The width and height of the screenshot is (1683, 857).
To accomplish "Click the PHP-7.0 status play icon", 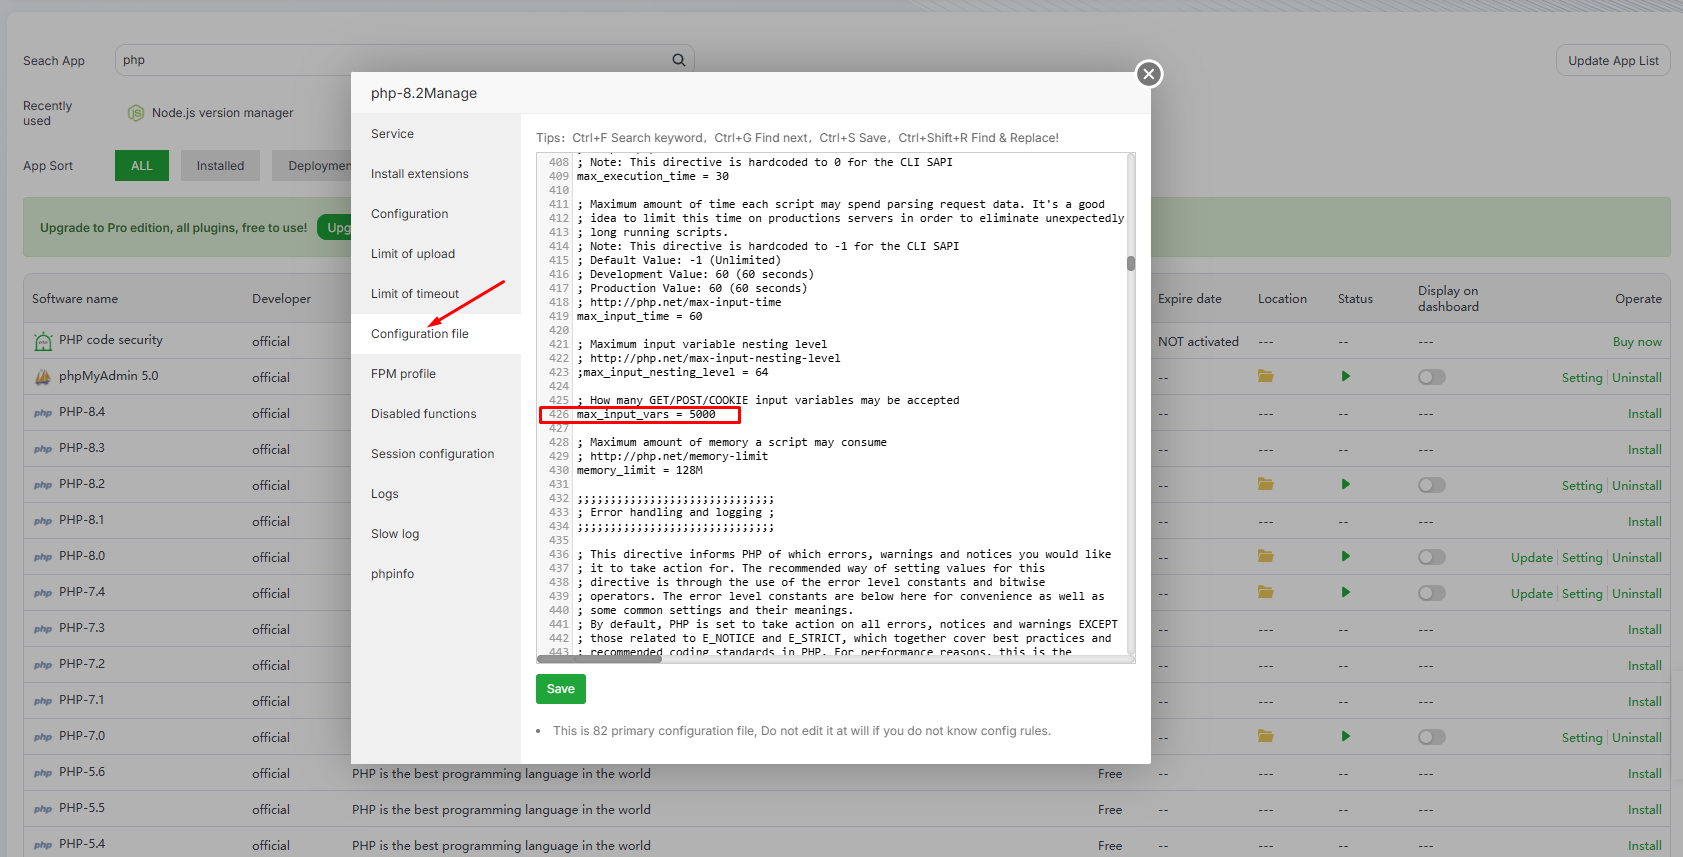I will [1345, 737].
